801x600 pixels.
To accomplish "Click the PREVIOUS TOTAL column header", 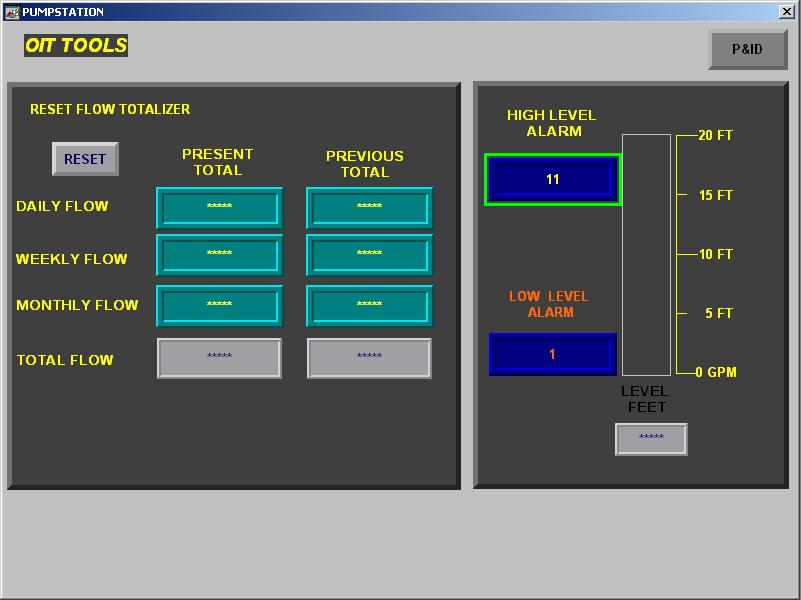I will click(365, 164).
